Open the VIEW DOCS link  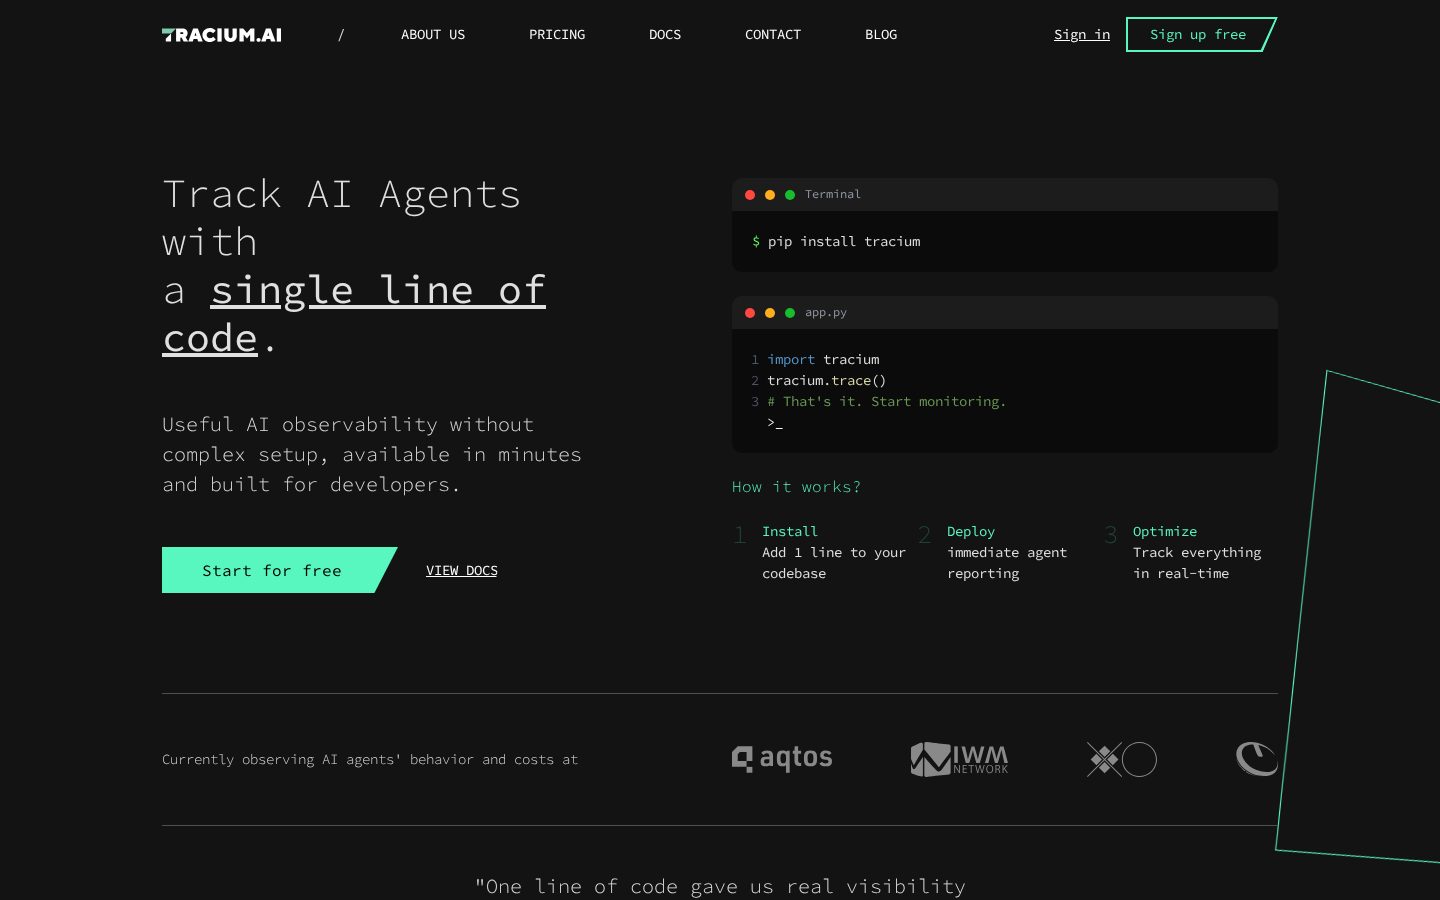coord(462,571)
